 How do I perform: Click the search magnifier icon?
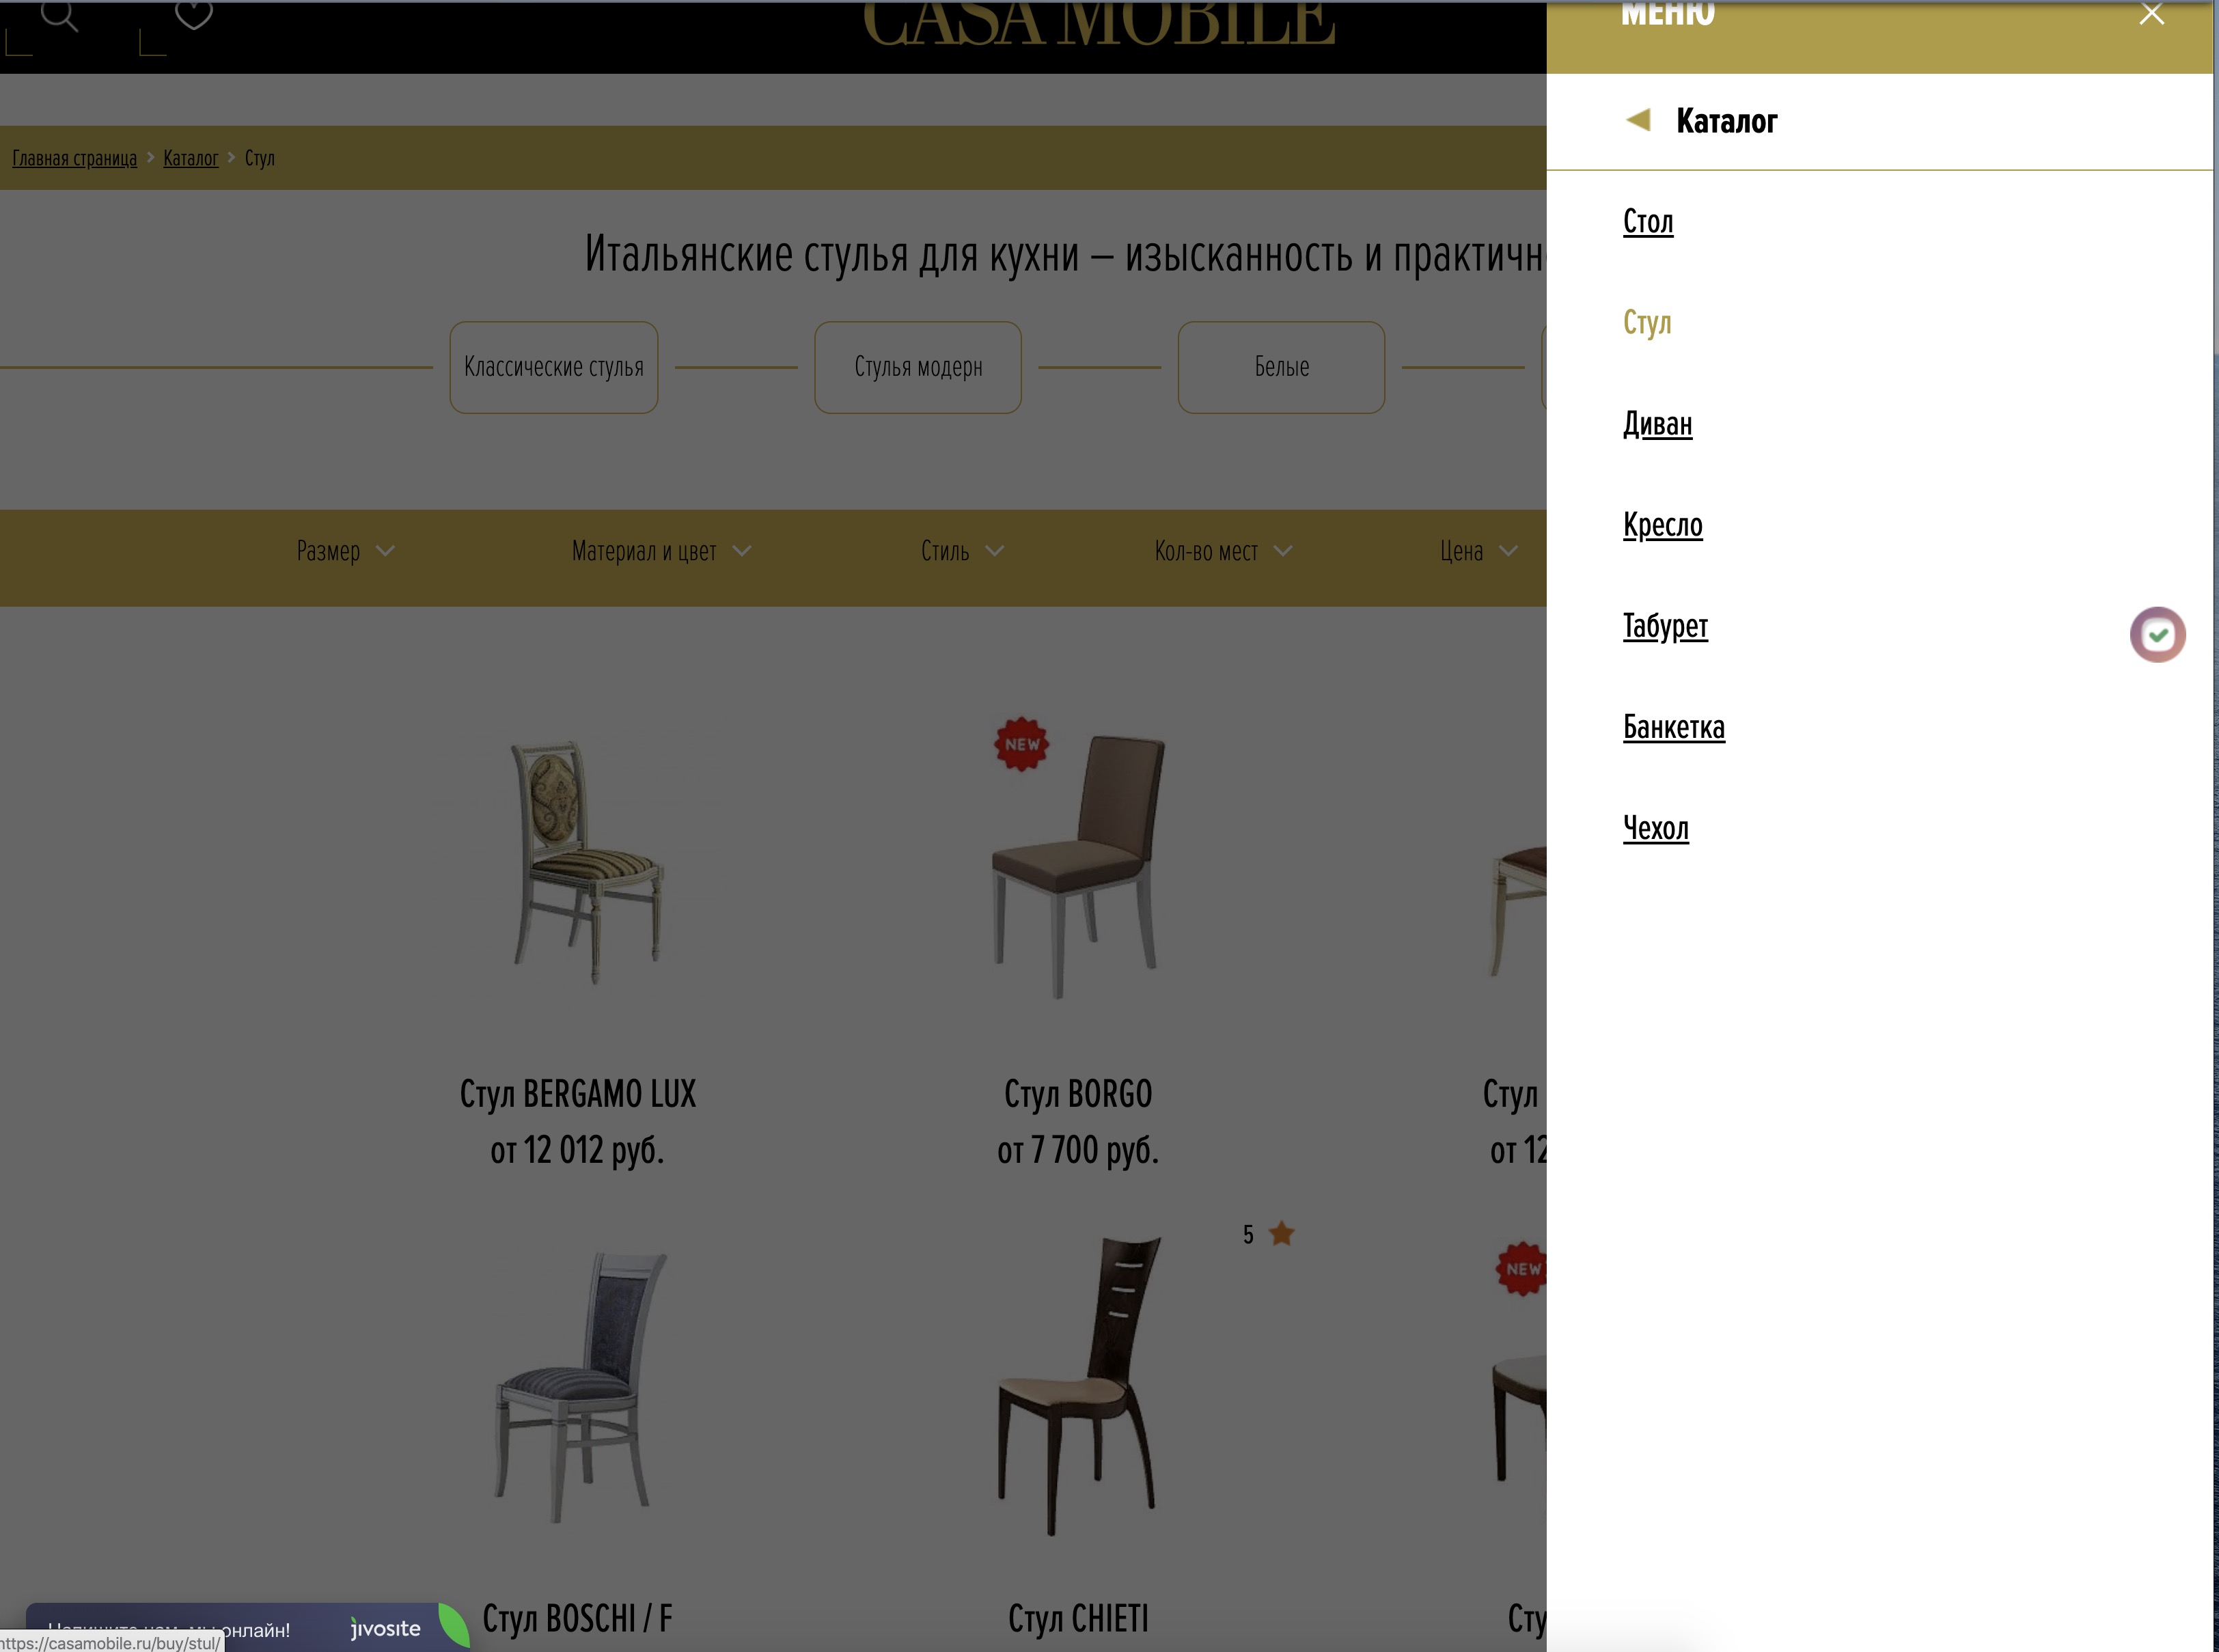[x=59, y=15]
